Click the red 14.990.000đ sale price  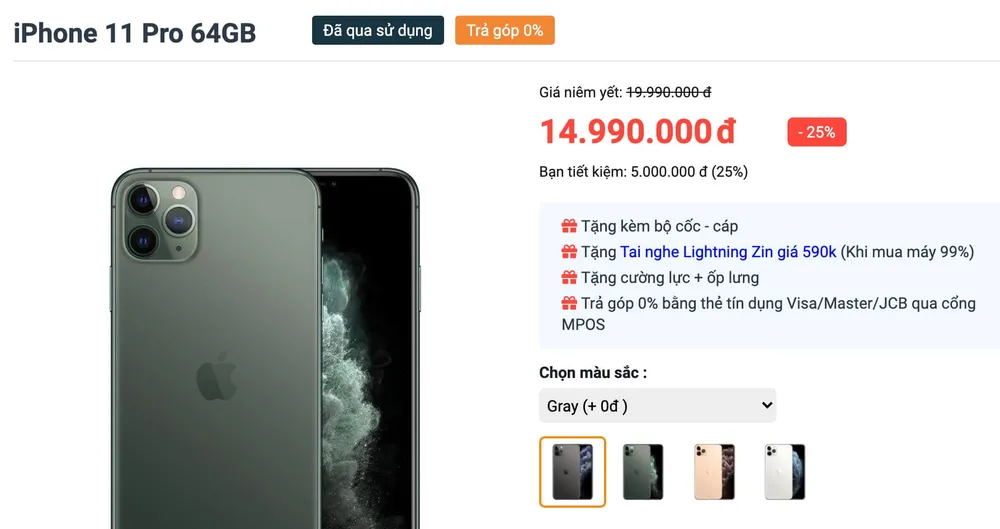click(x=638, y=131)
